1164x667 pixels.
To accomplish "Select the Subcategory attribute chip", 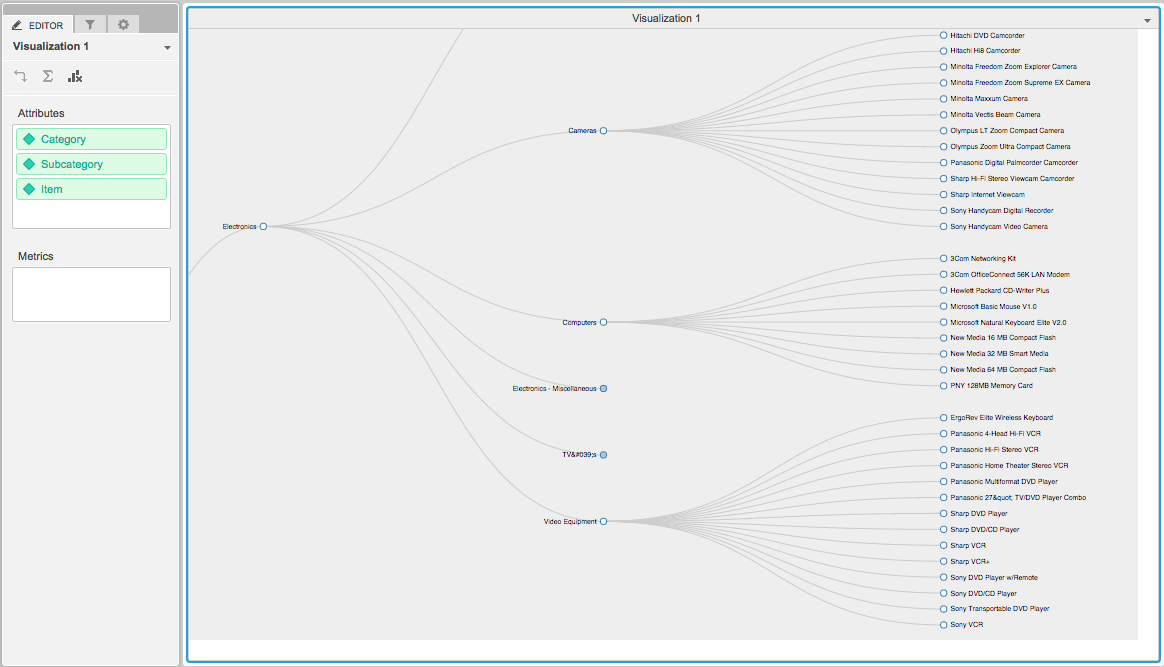I will 91,164.
